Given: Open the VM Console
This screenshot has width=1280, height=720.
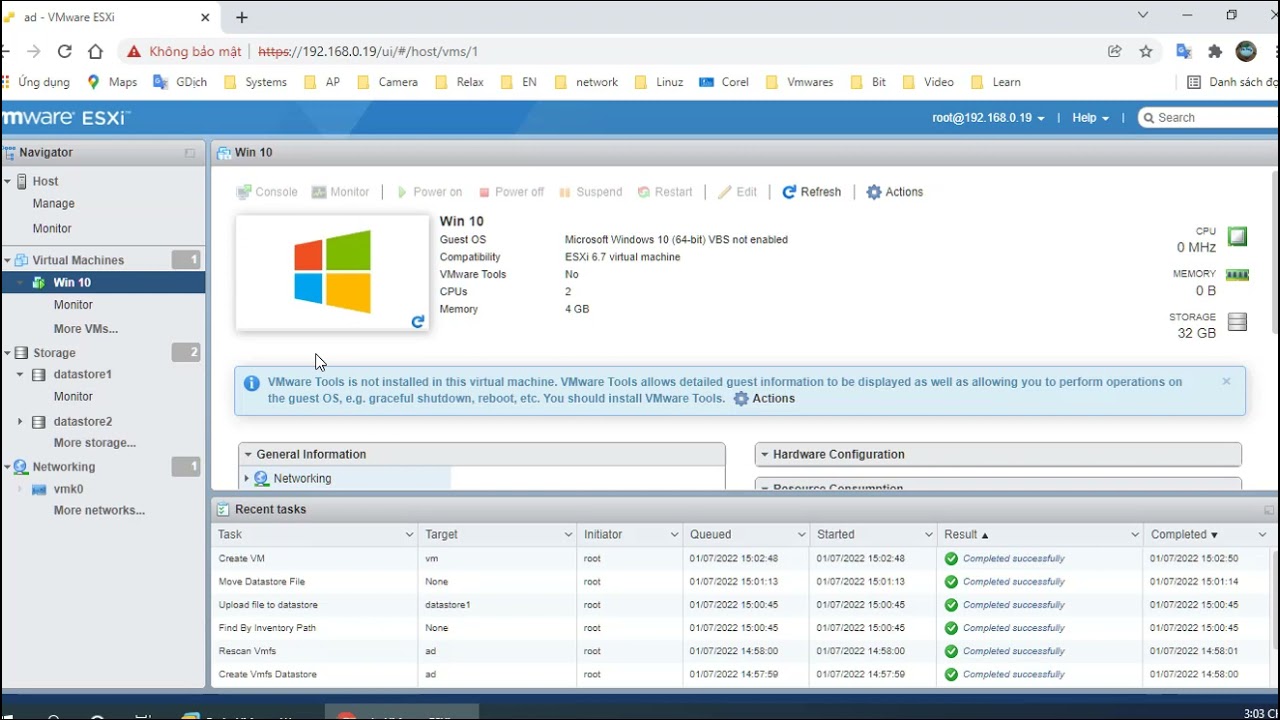Looking at the screenshot, I should (267, 192).
